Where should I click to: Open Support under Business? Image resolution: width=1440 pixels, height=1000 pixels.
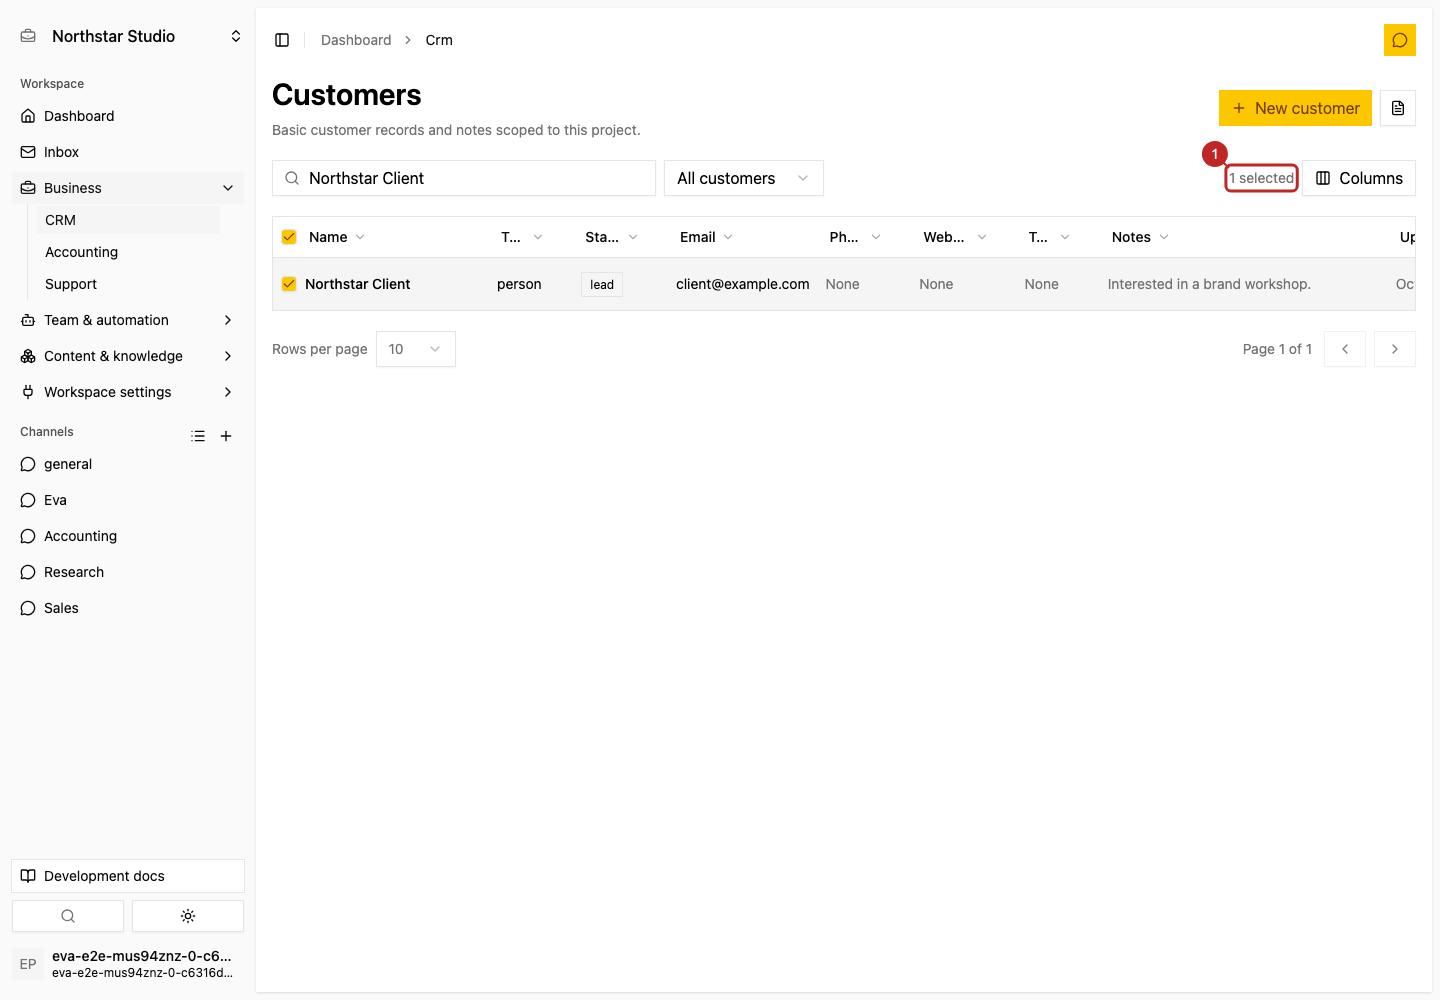[128, 284]
